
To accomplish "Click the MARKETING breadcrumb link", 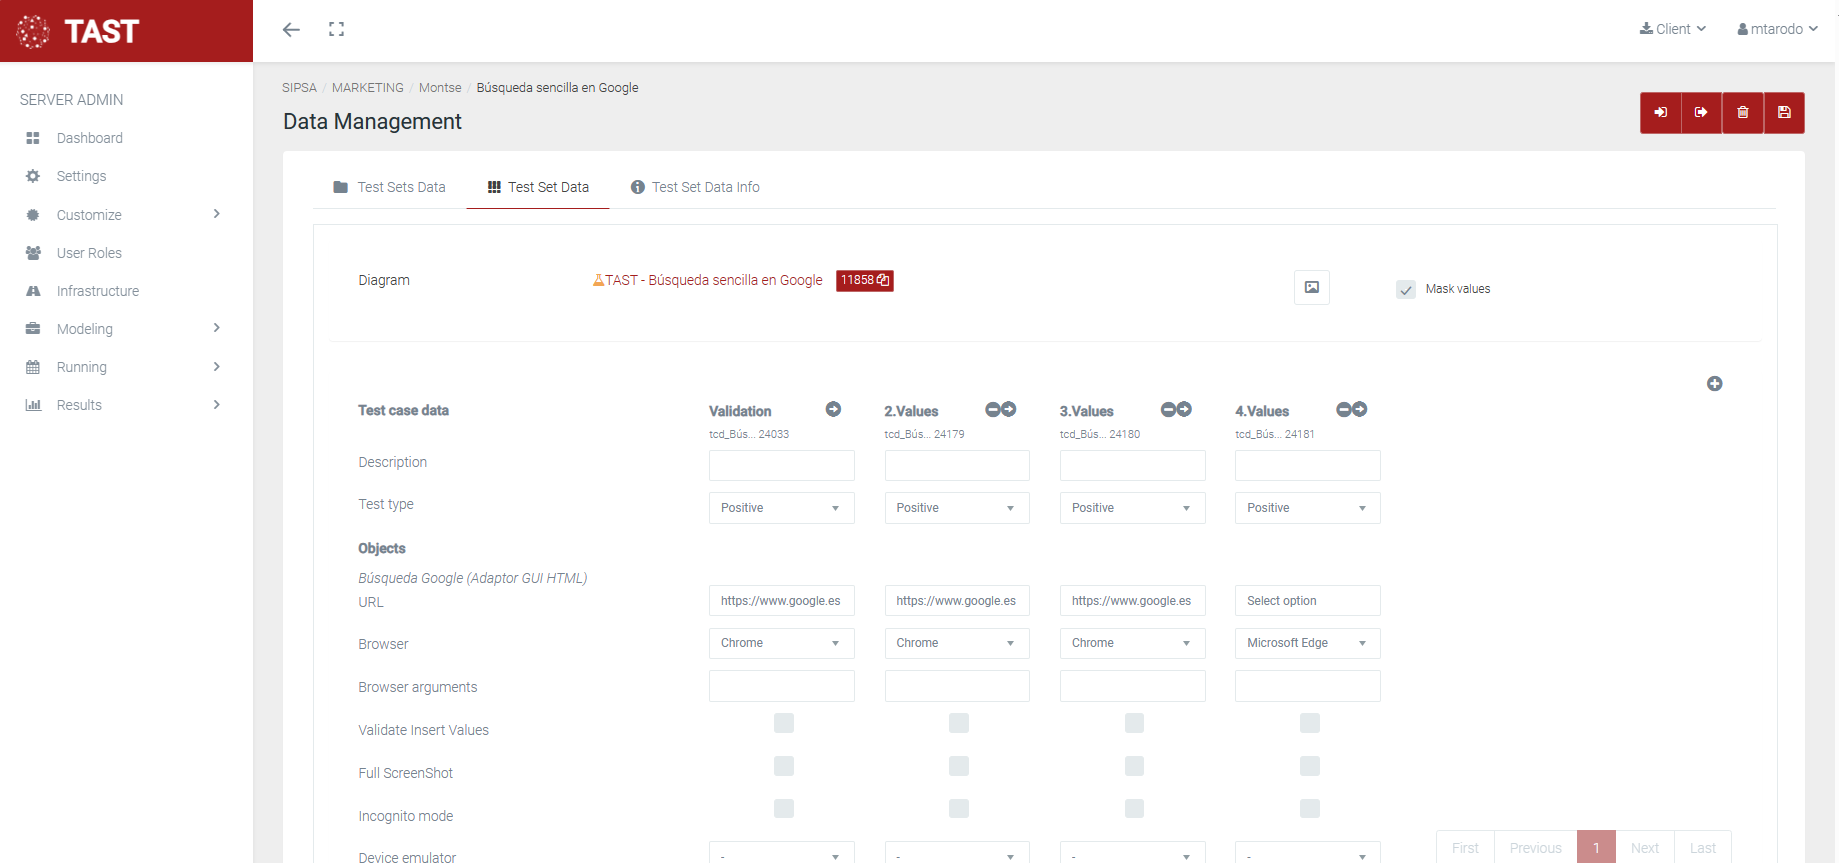I will click(x=367, y=88).
